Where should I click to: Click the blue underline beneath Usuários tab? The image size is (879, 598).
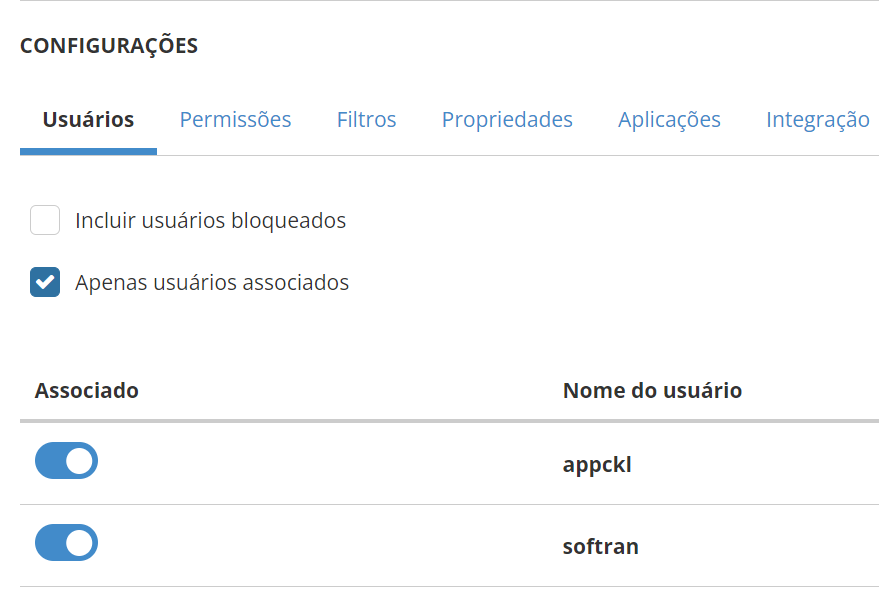click(88, 151)
